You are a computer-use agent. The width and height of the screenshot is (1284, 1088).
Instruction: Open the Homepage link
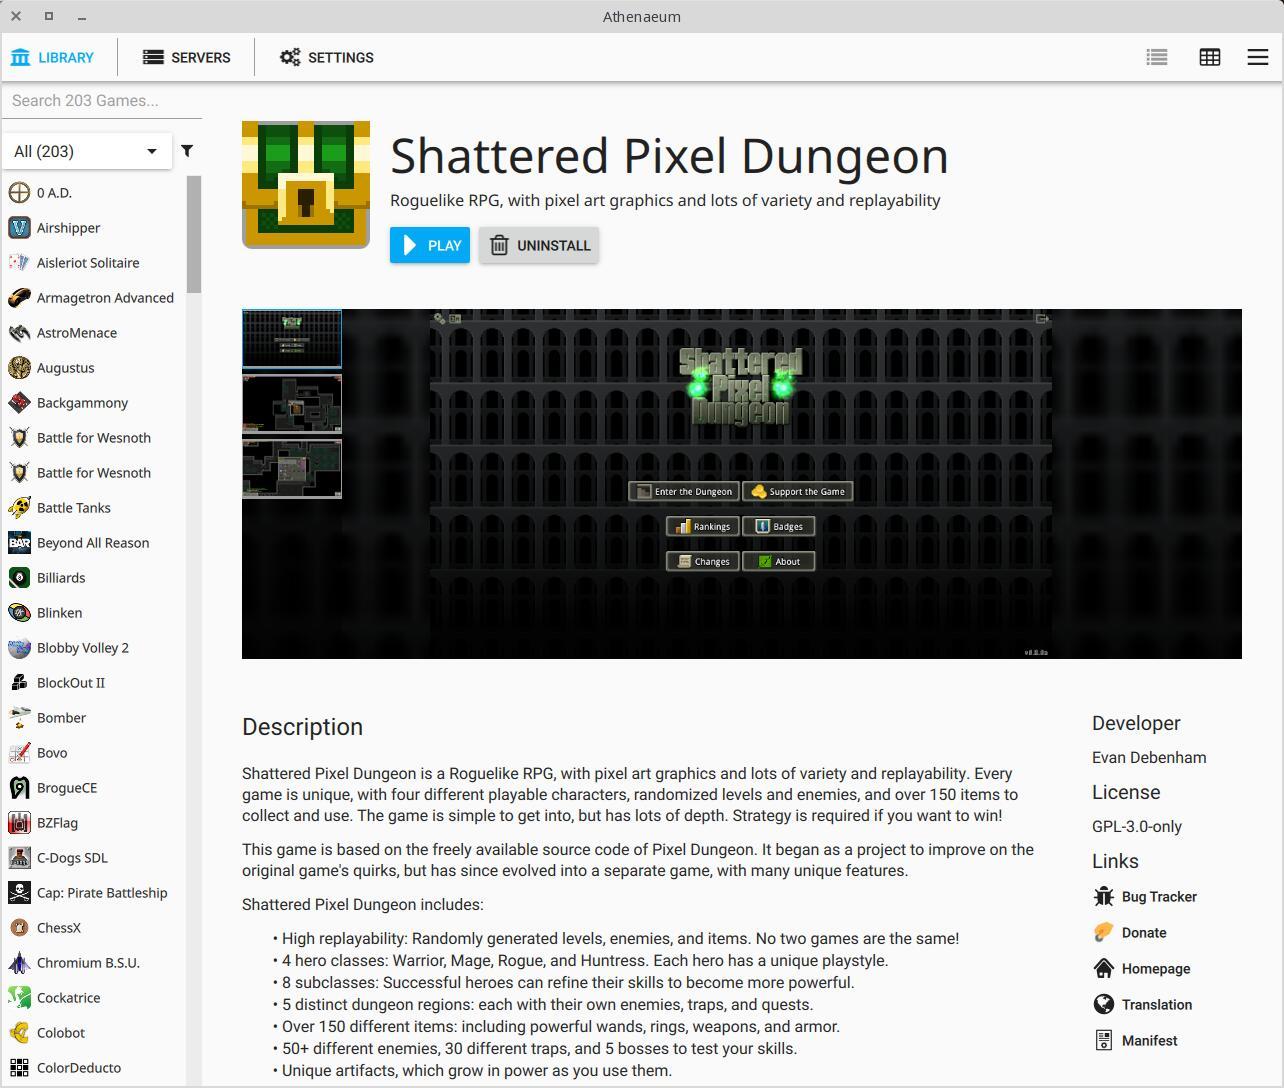[1142, 968]
